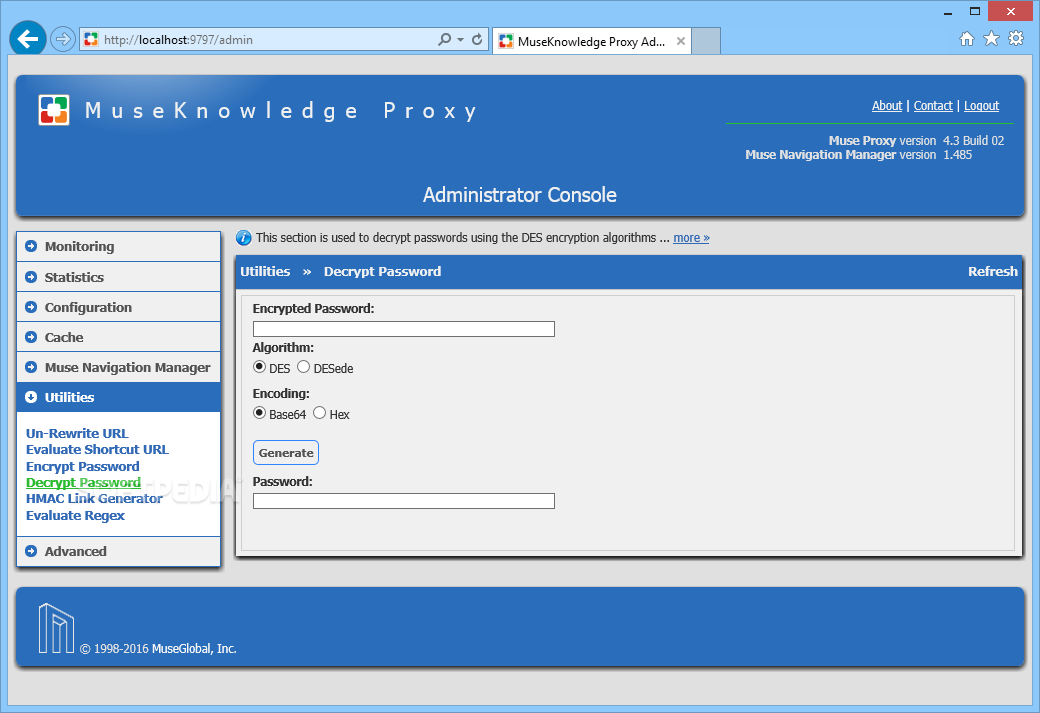Screen dimensions: 1040x713
Task: Open the Contact link
Action: coord(933,105)
